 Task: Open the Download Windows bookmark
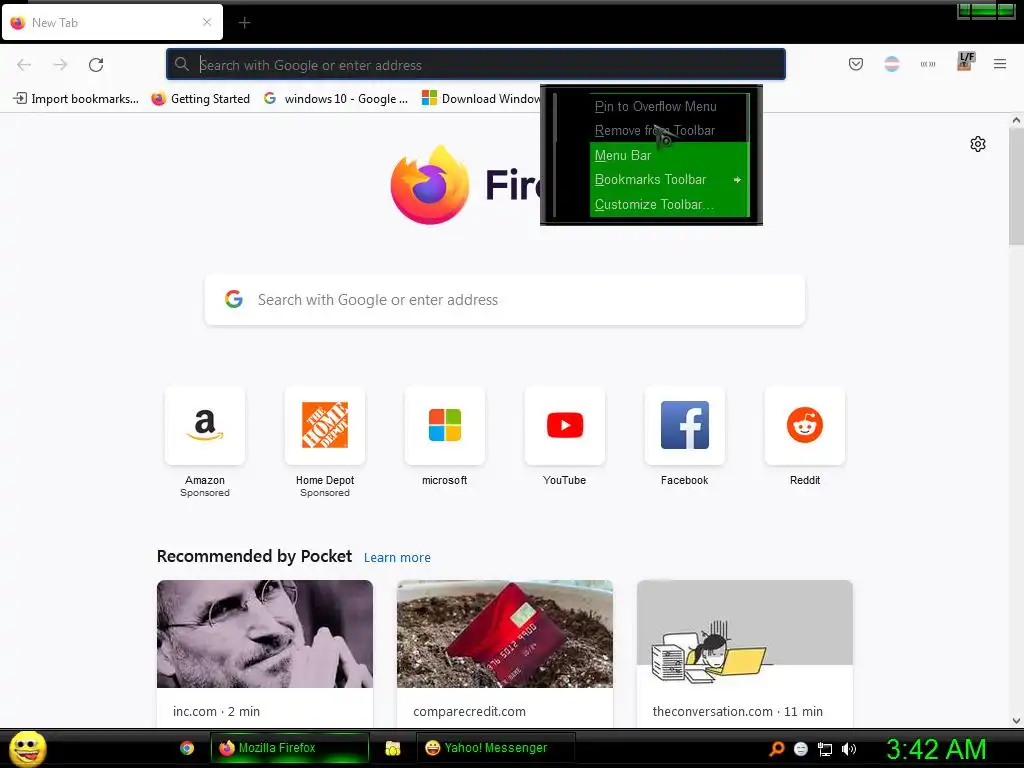[x=481, y=99]
